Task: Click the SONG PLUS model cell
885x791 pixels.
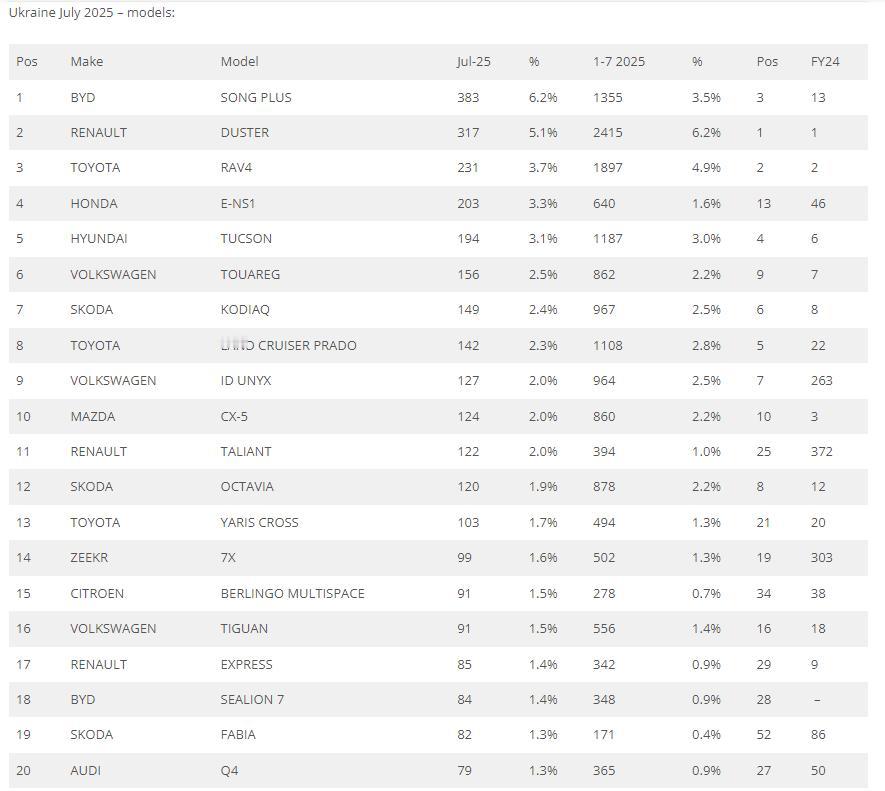Action: coord(256,97)
